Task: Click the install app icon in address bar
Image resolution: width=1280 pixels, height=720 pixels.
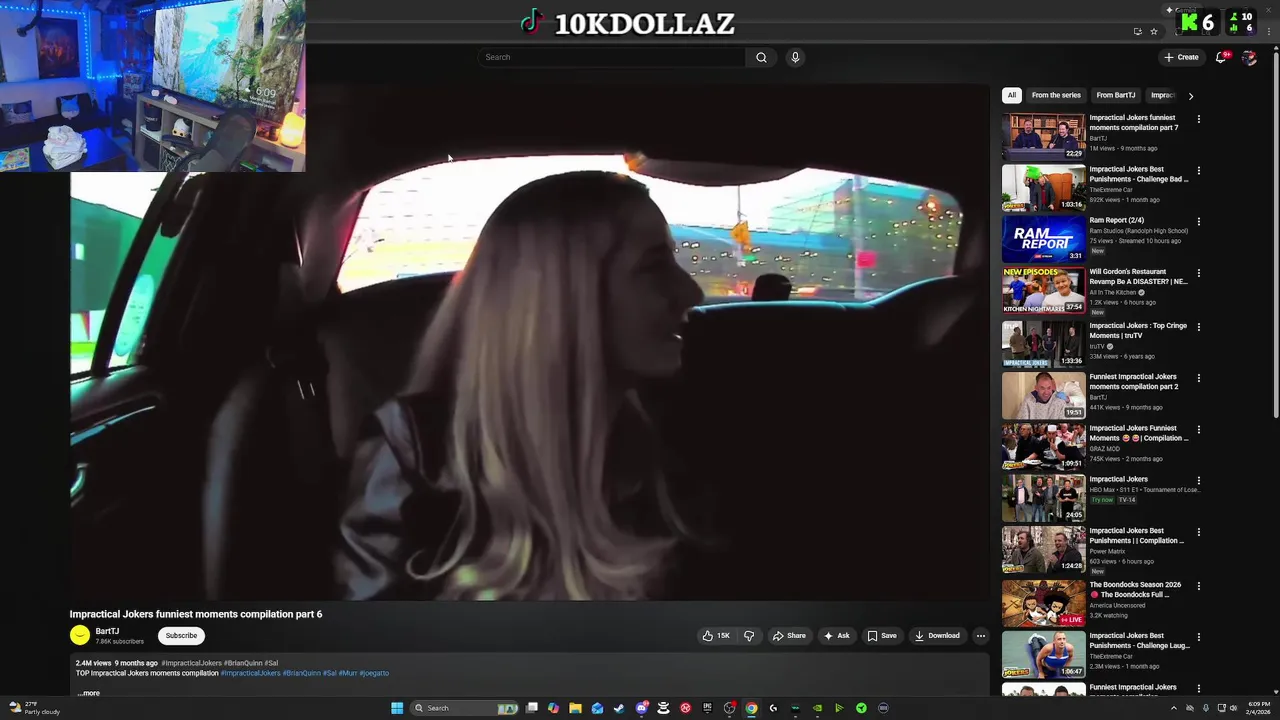Action: (x=1137, y=31)
